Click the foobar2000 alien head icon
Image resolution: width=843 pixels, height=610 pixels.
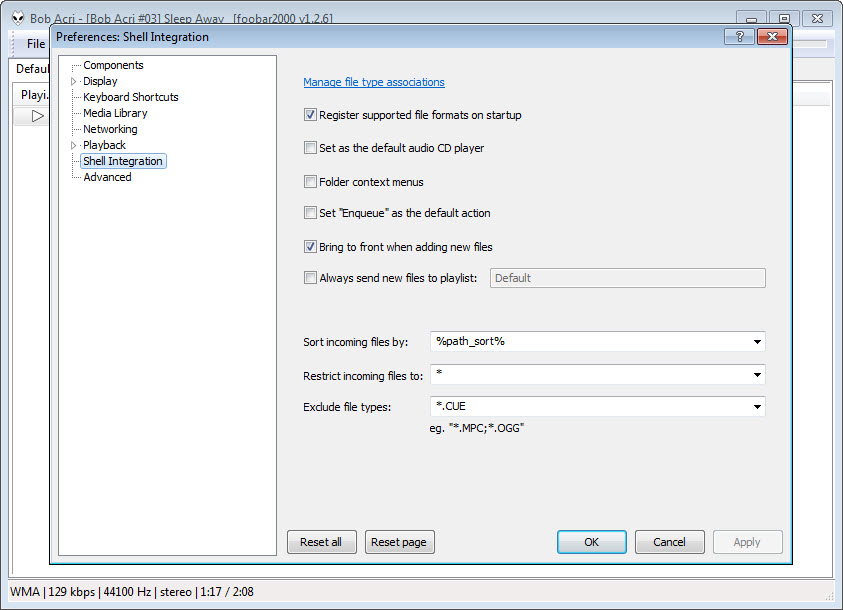pyautogui.click(x=18, y=18)
